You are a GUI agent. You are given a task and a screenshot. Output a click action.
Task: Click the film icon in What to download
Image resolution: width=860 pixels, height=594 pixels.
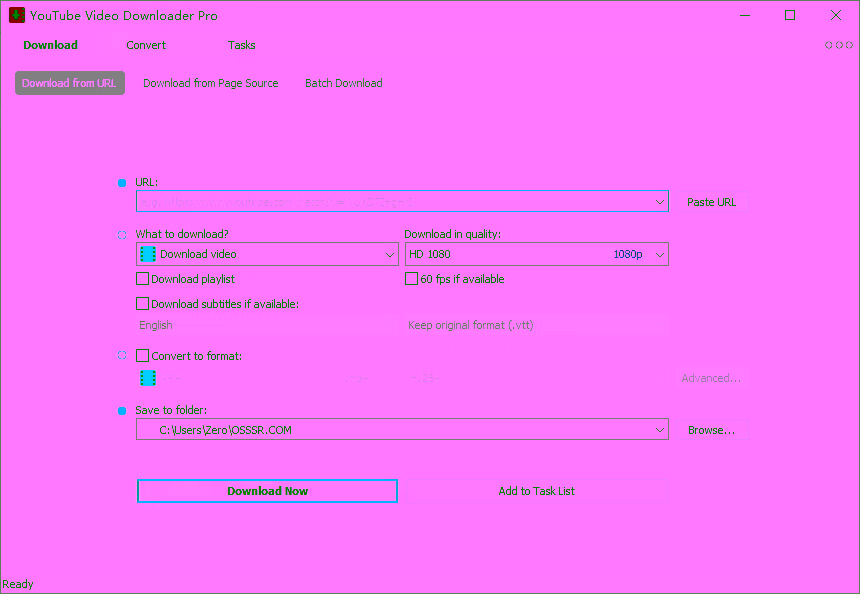148,254
